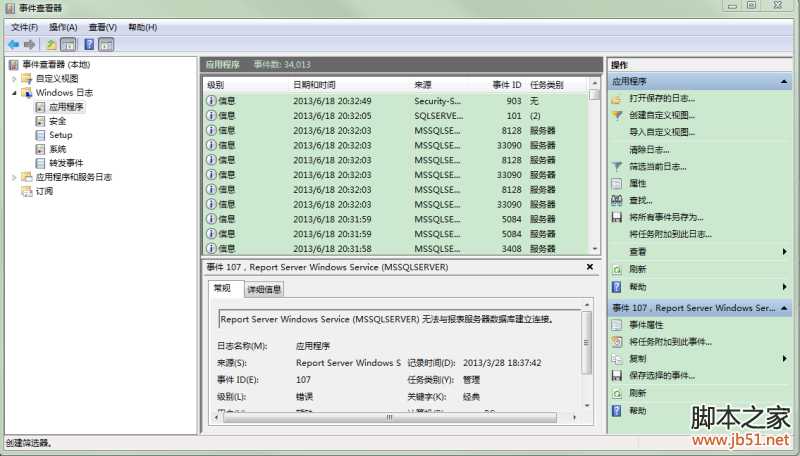800x456 pixels.
Task: Click 保存选择的事件 action
Action: click(662, 376)
